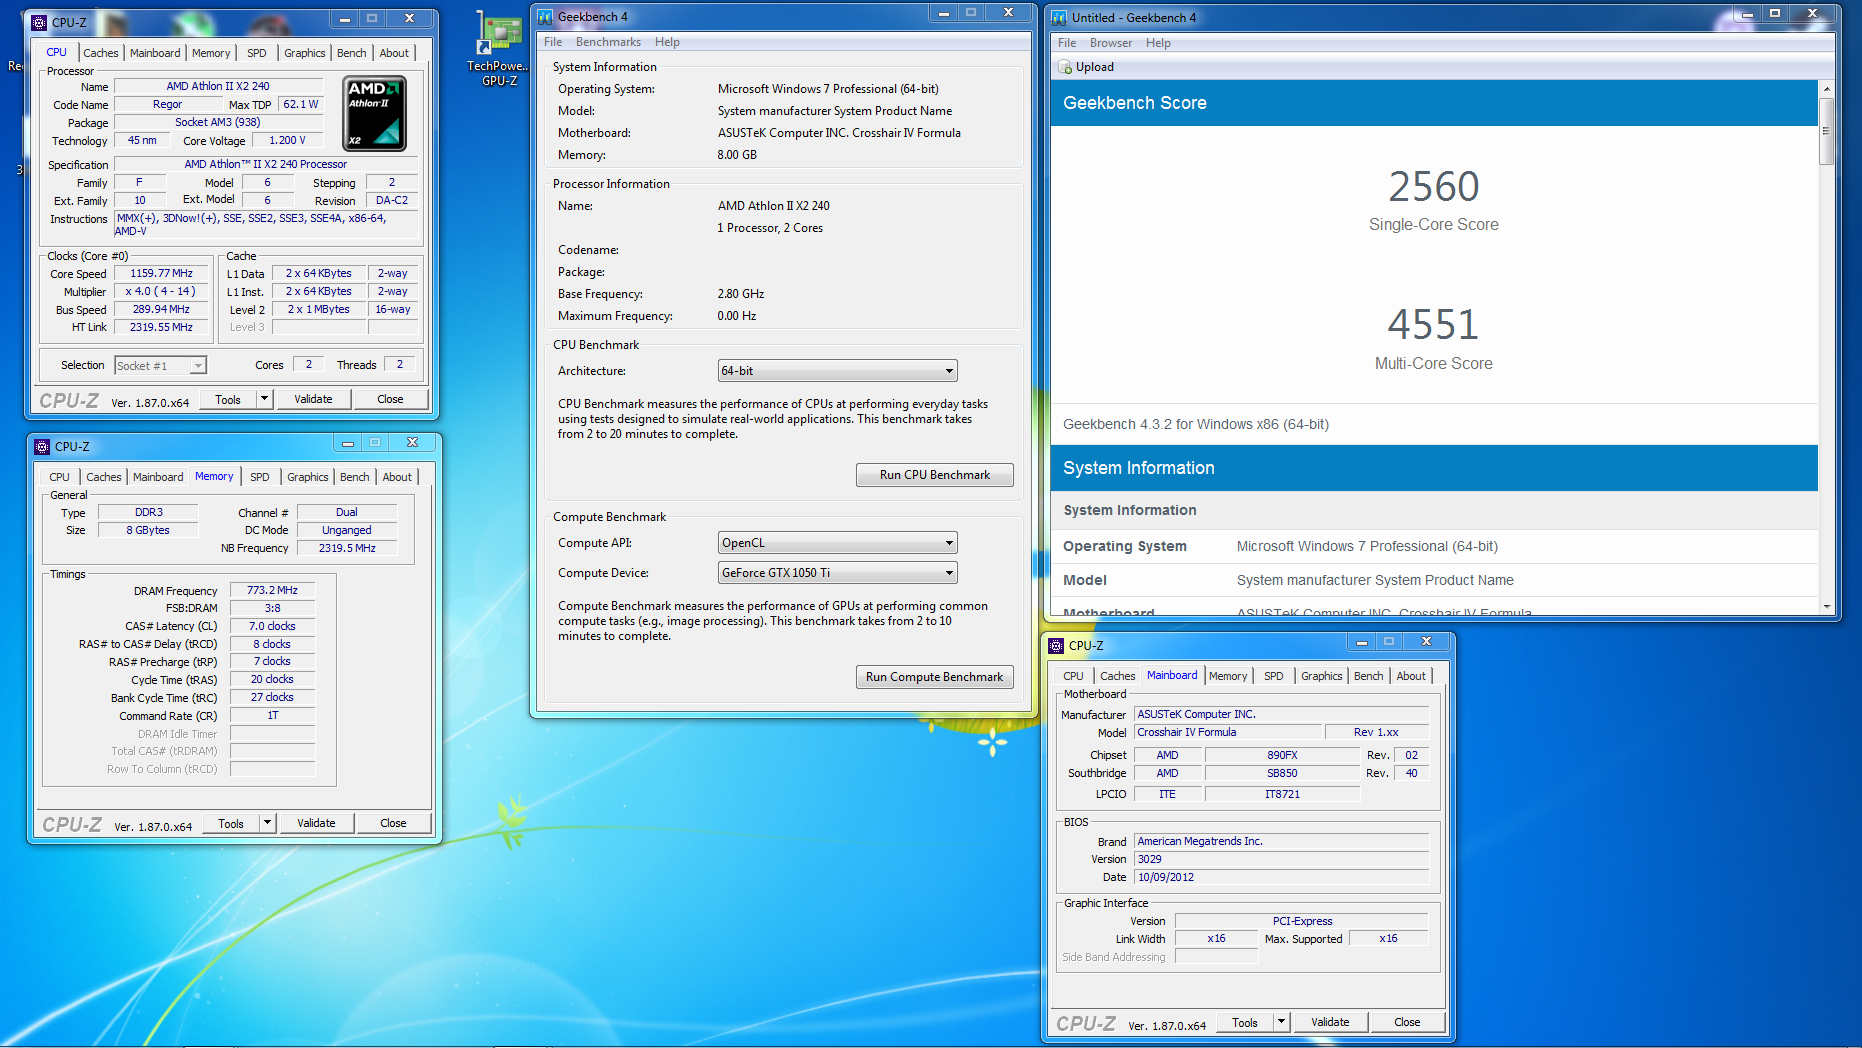Switch to SPD tab in top CPU-Z window
Viewport: 1862px width, 1048px height.
click(x=257, y=53)
